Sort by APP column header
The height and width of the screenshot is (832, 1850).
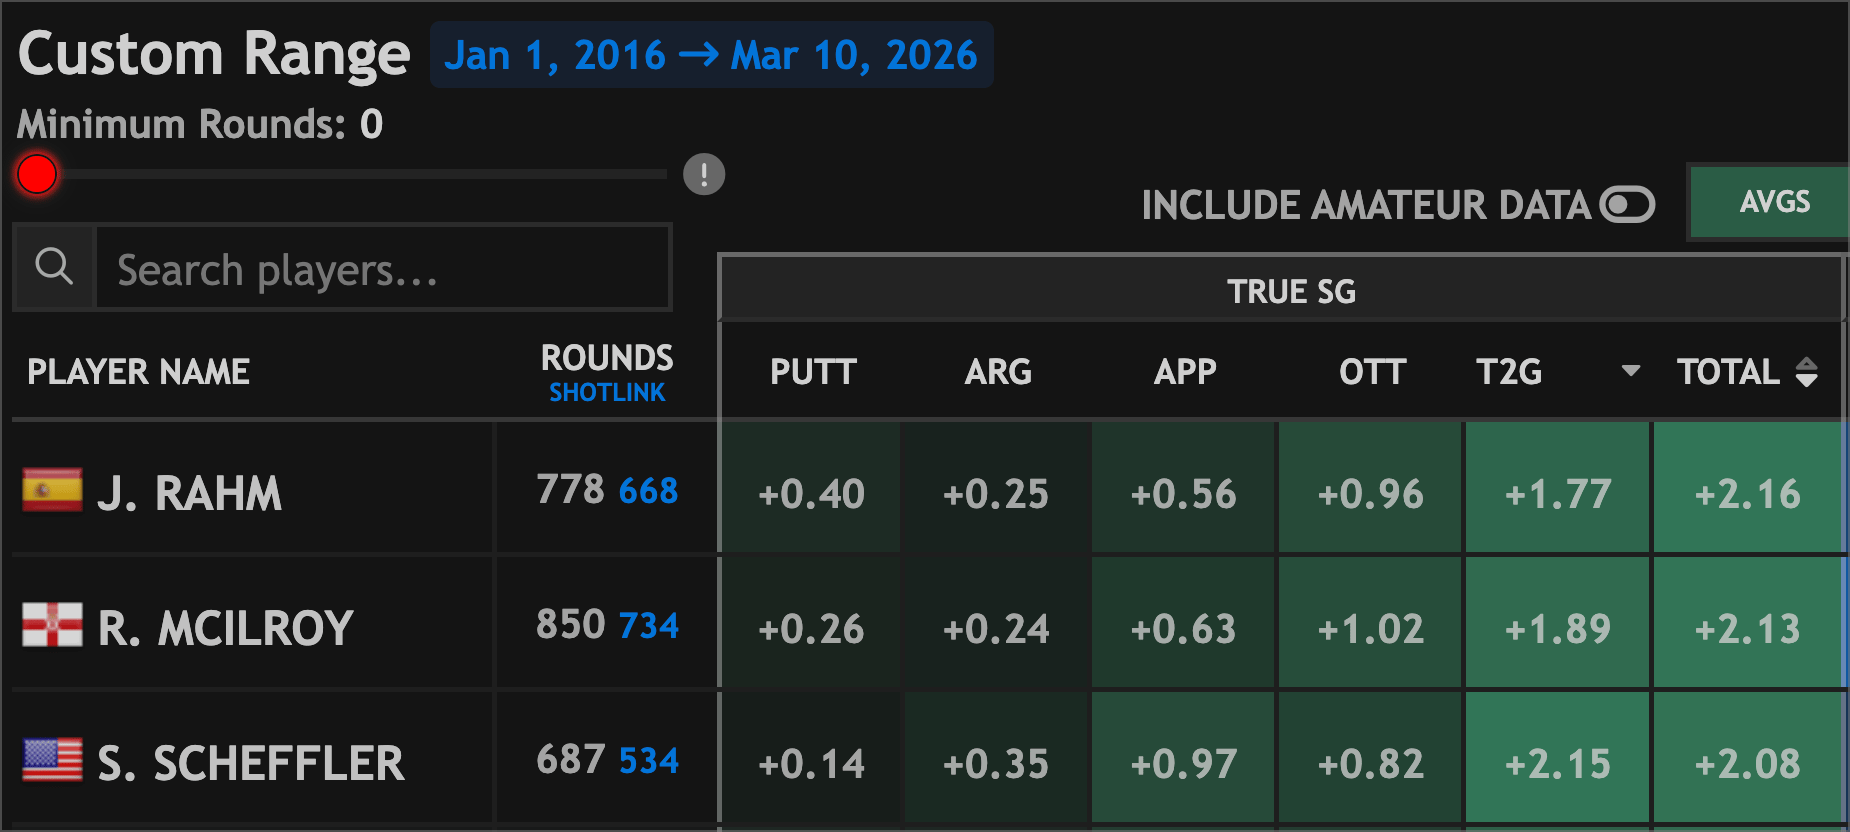click(1185, 372)
